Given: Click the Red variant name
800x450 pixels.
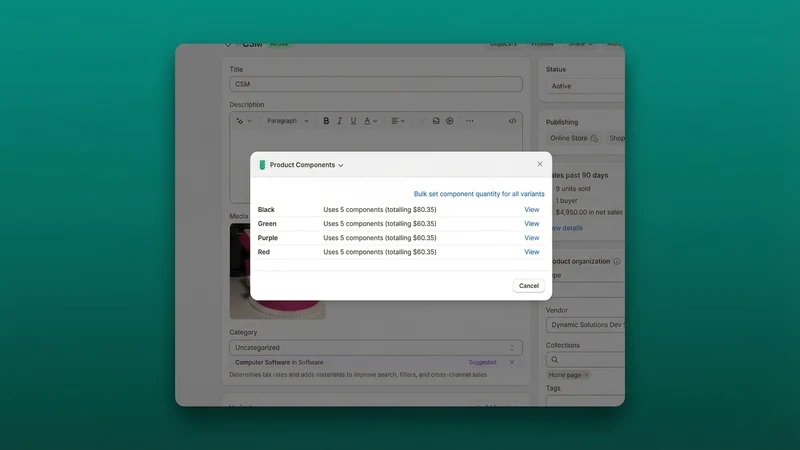Looking at the screenshot, I should click(263, 252).
